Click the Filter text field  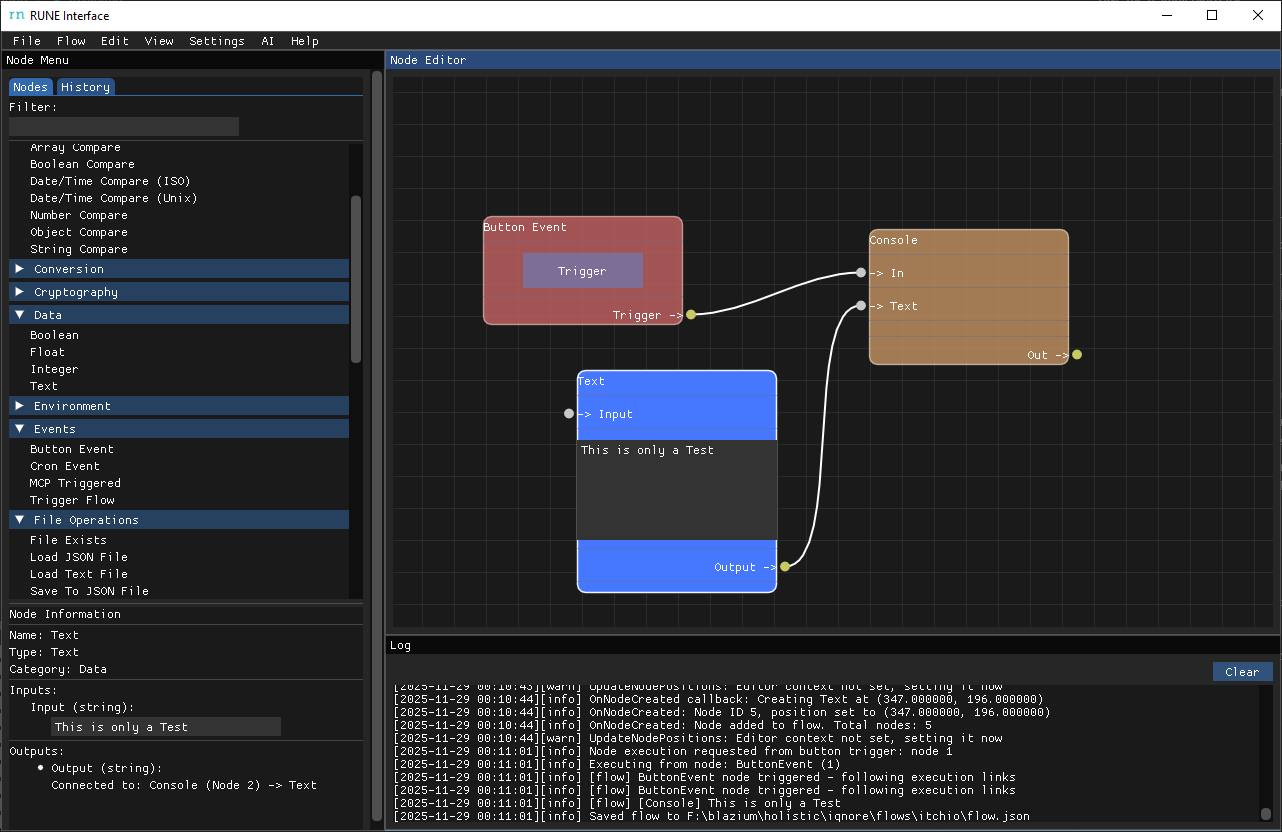pos(124,126)
